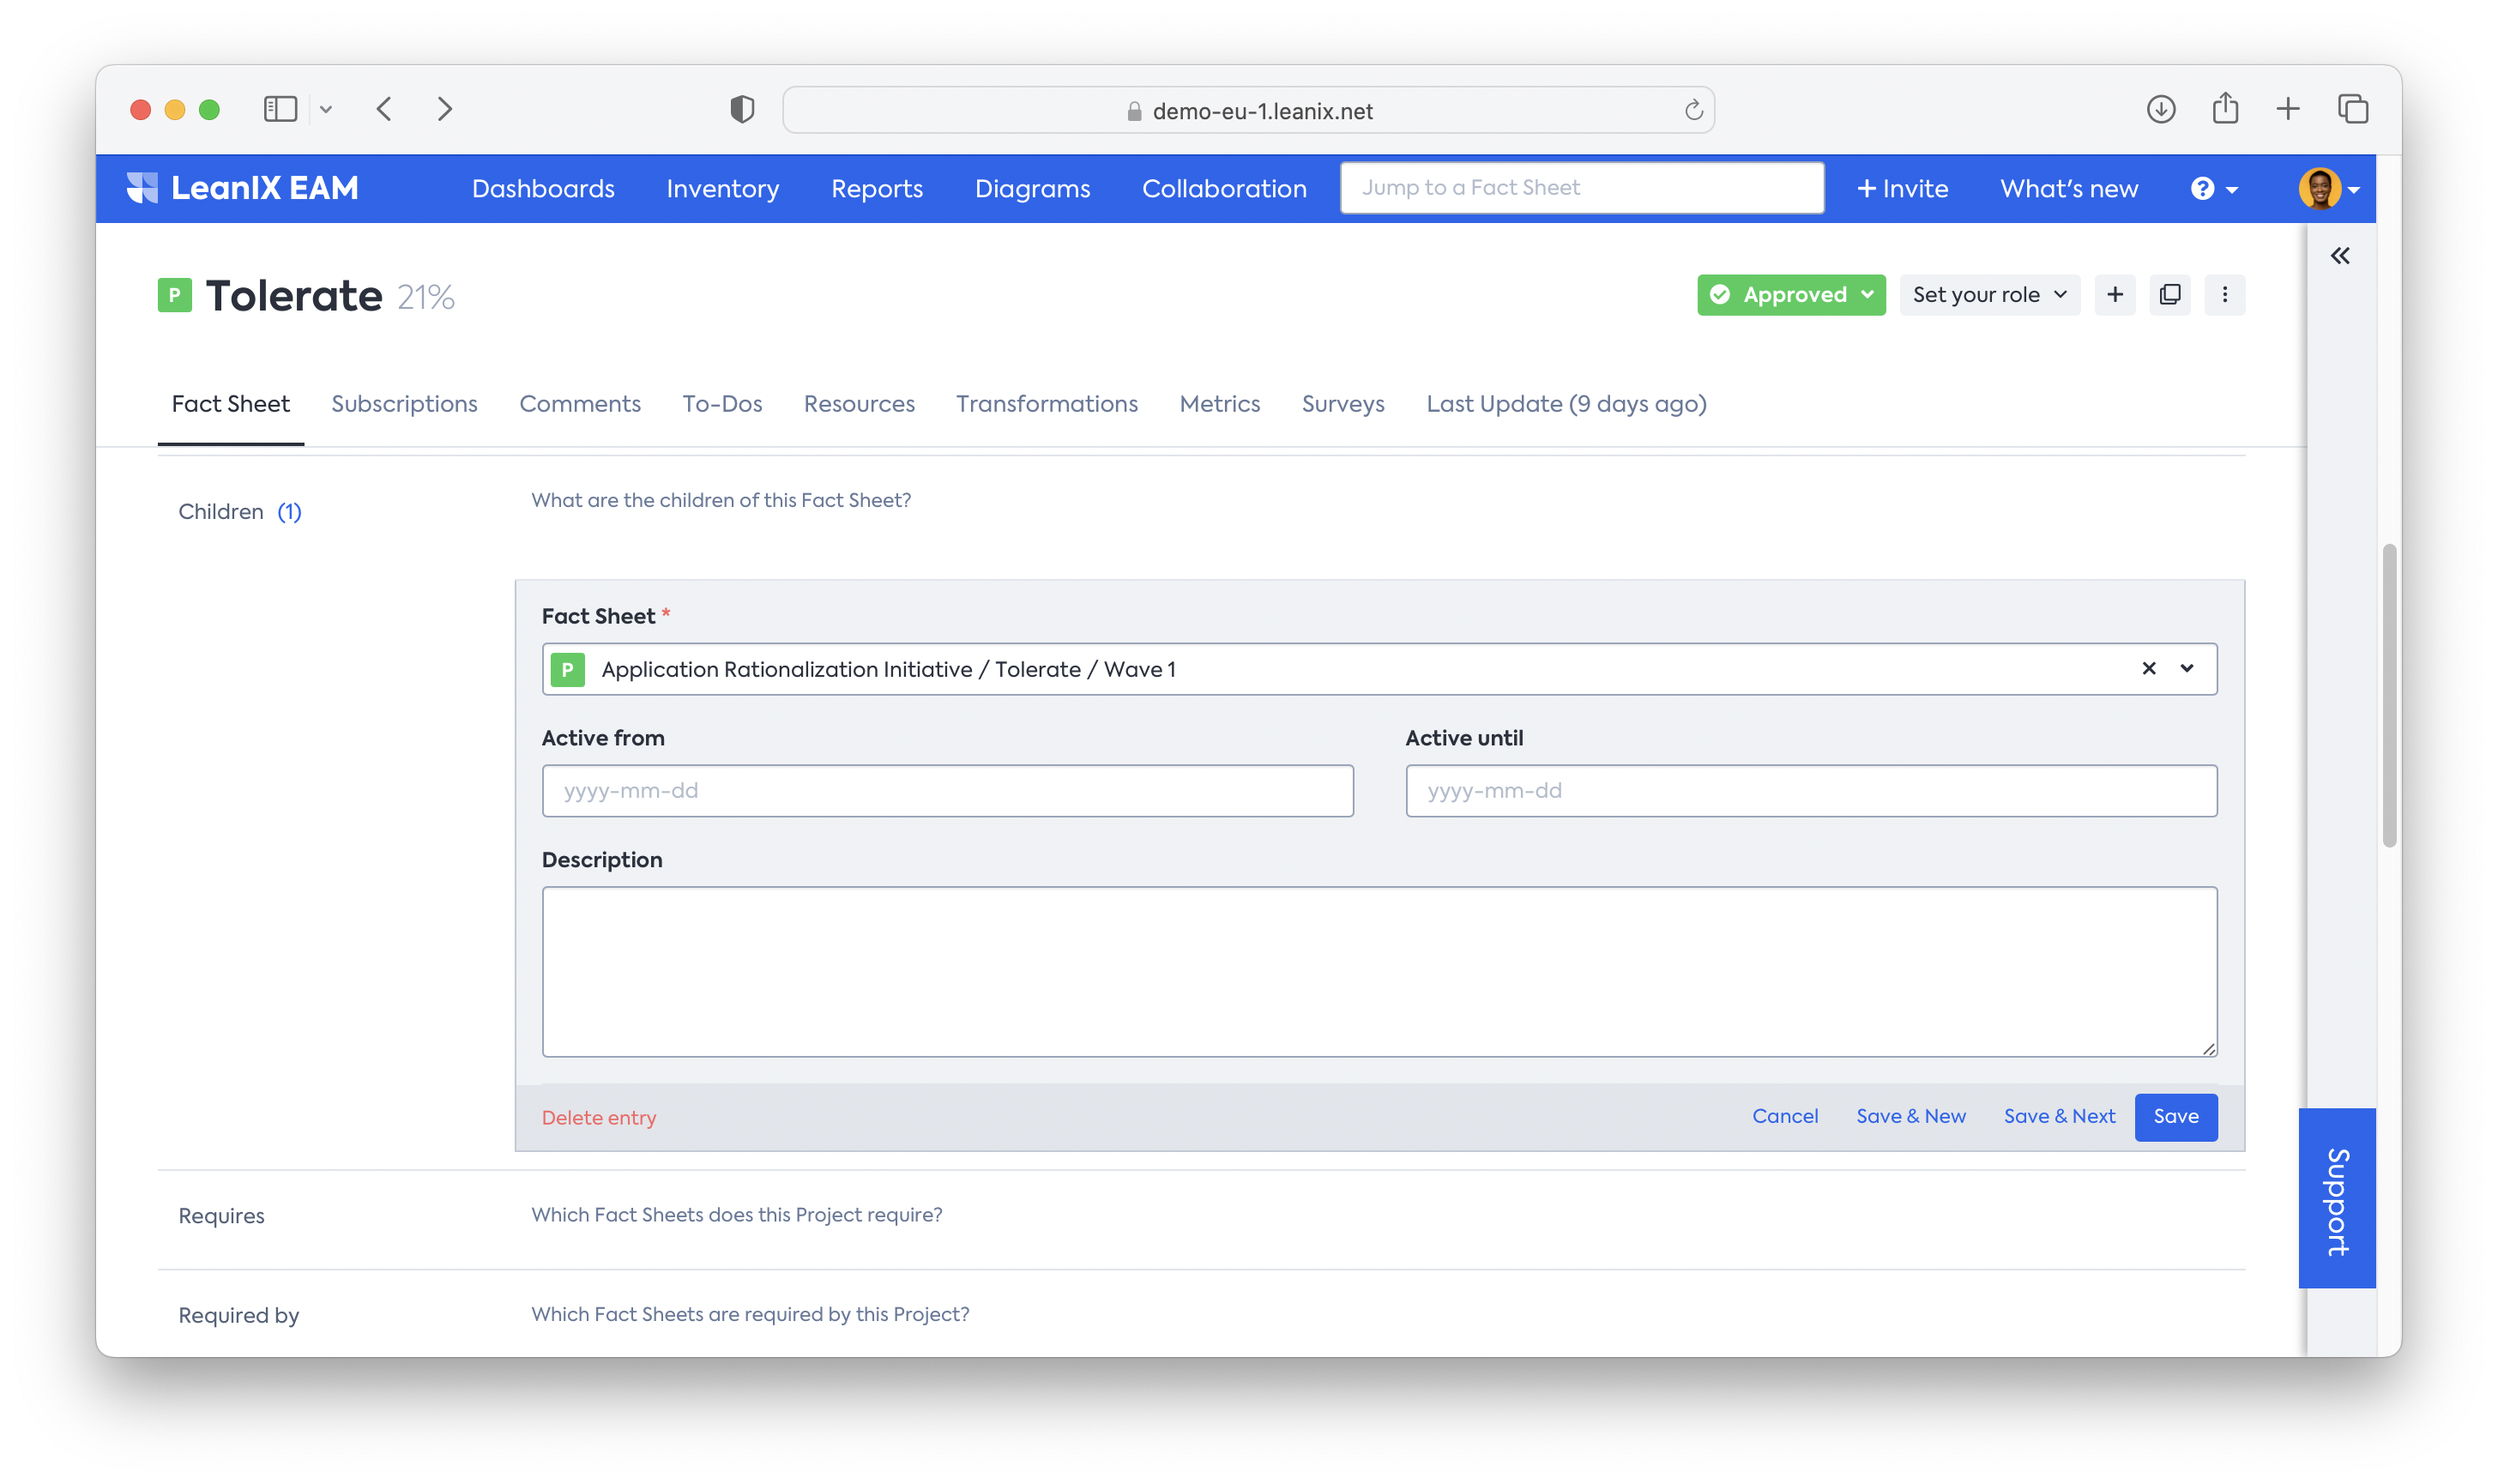Viewport: 2498px width, 1484px height.
Task: Click the plus icon next to Set your role
Action: tap(2114, 295)
